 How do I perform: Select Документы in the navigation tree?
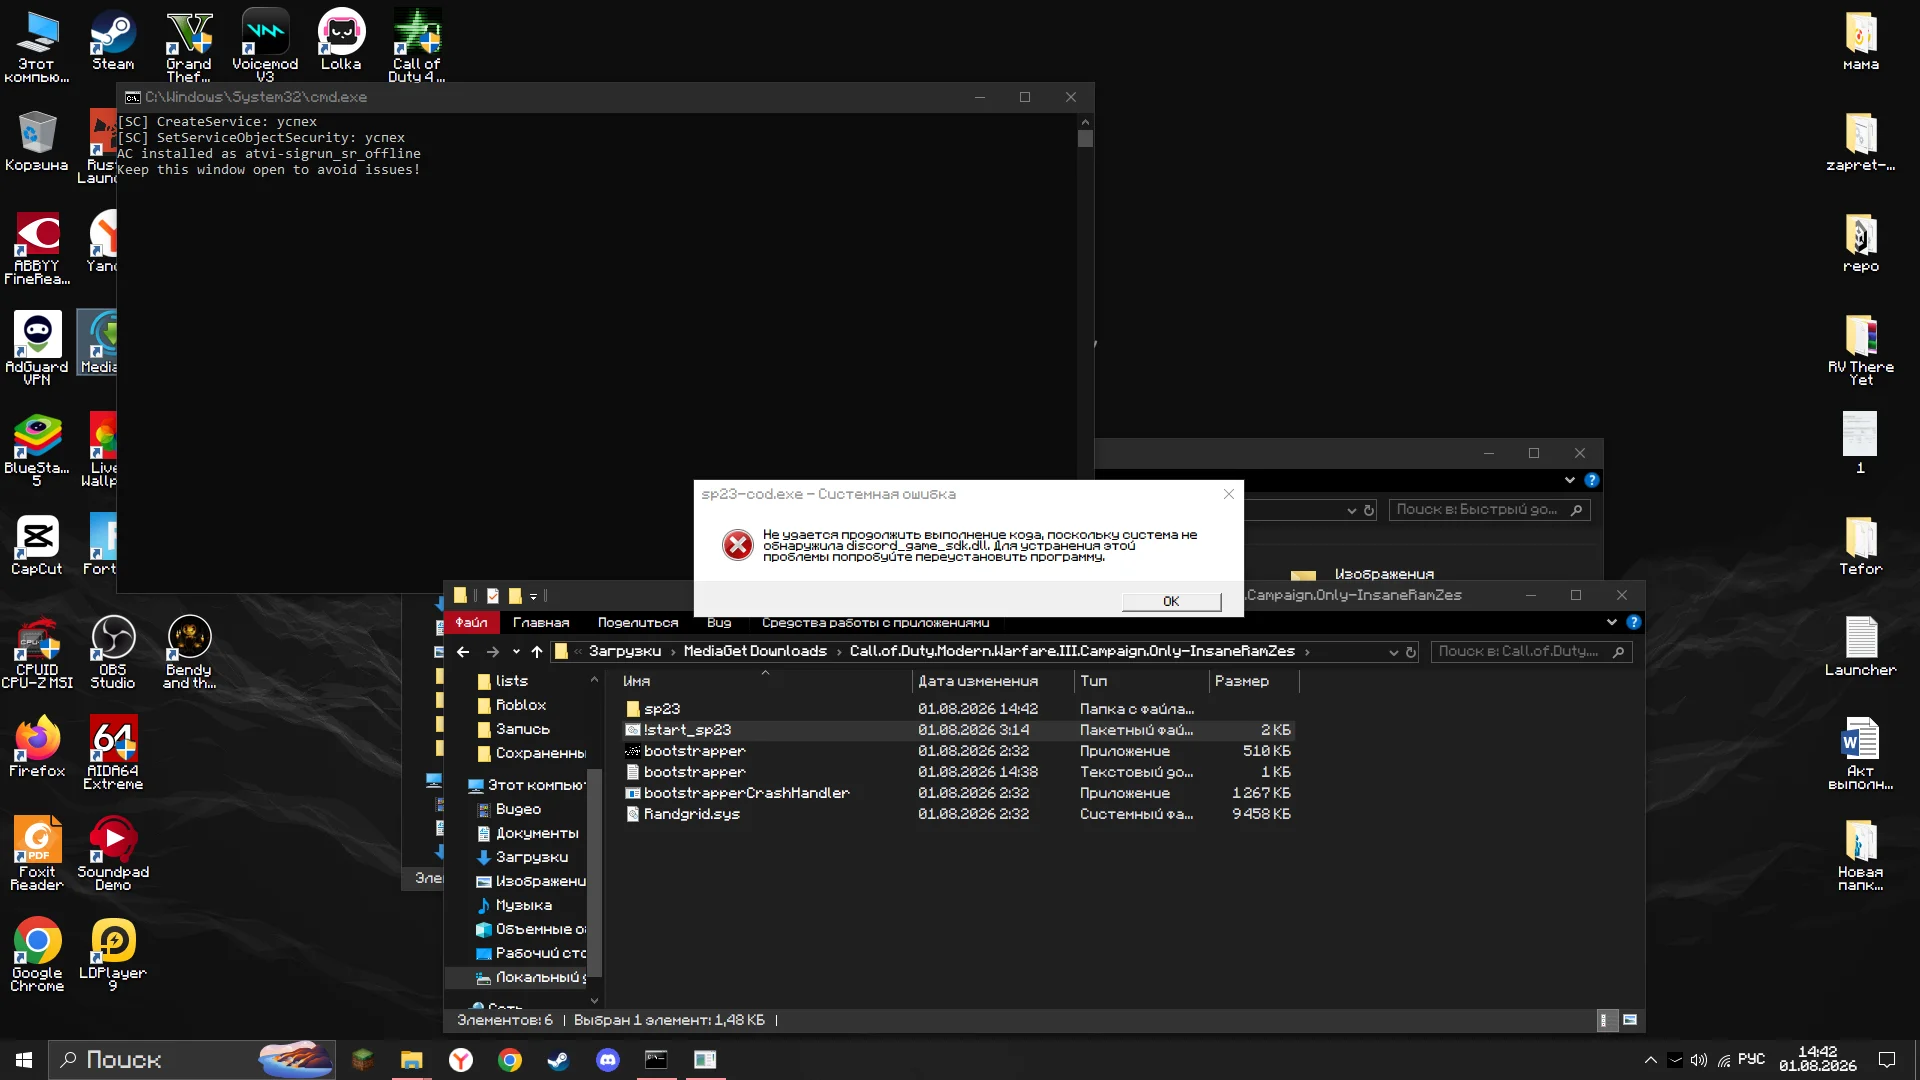(527, 833)
